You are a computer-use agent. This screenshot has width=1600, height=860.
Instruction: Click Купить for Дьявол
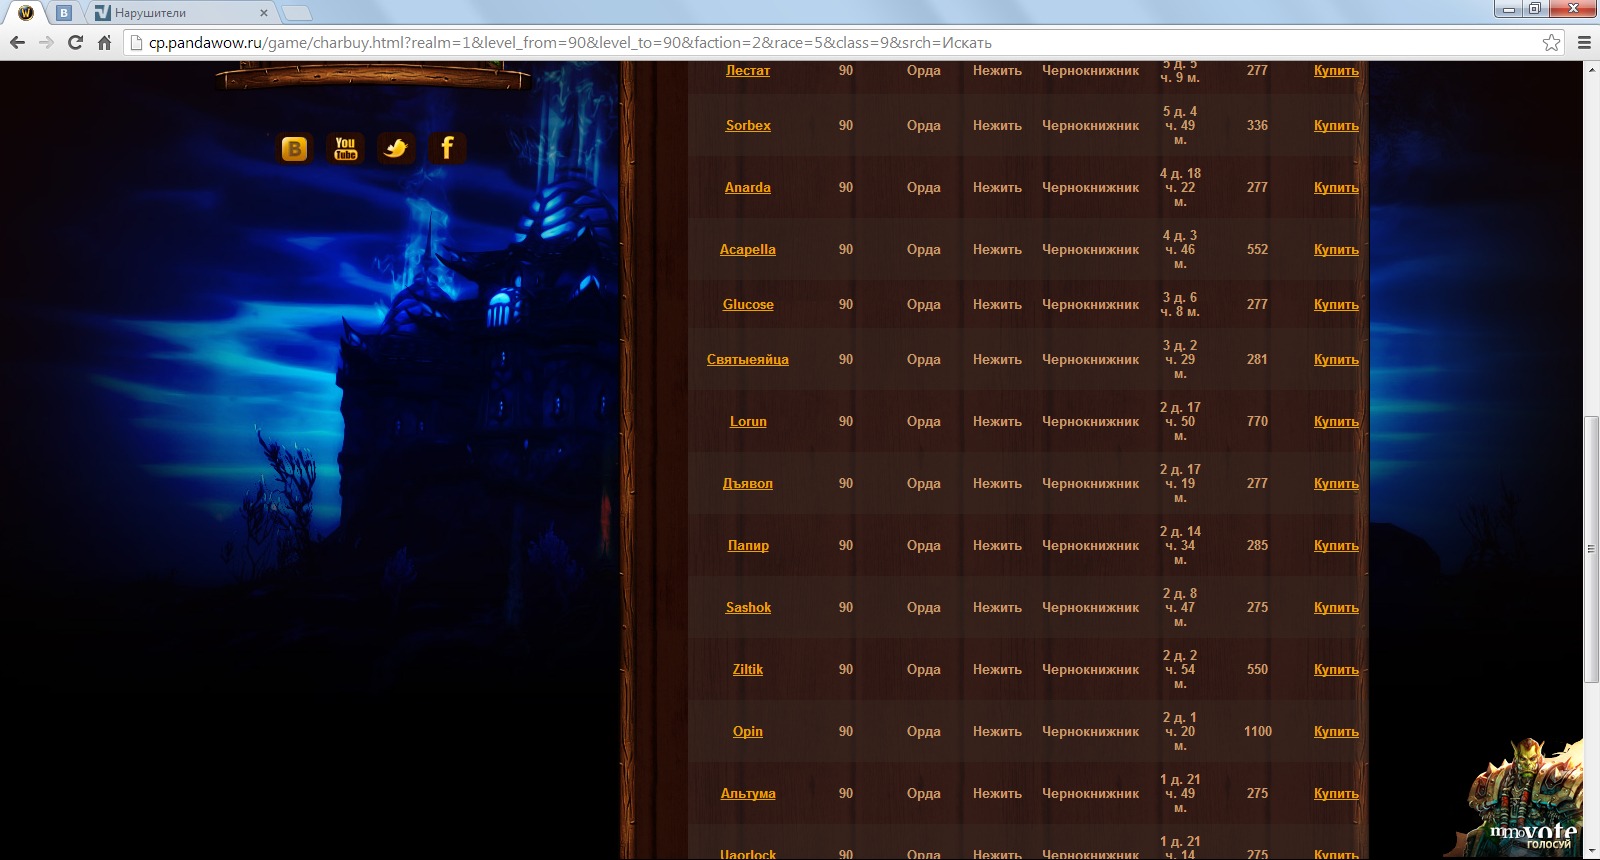click(x=1336, y=483)
